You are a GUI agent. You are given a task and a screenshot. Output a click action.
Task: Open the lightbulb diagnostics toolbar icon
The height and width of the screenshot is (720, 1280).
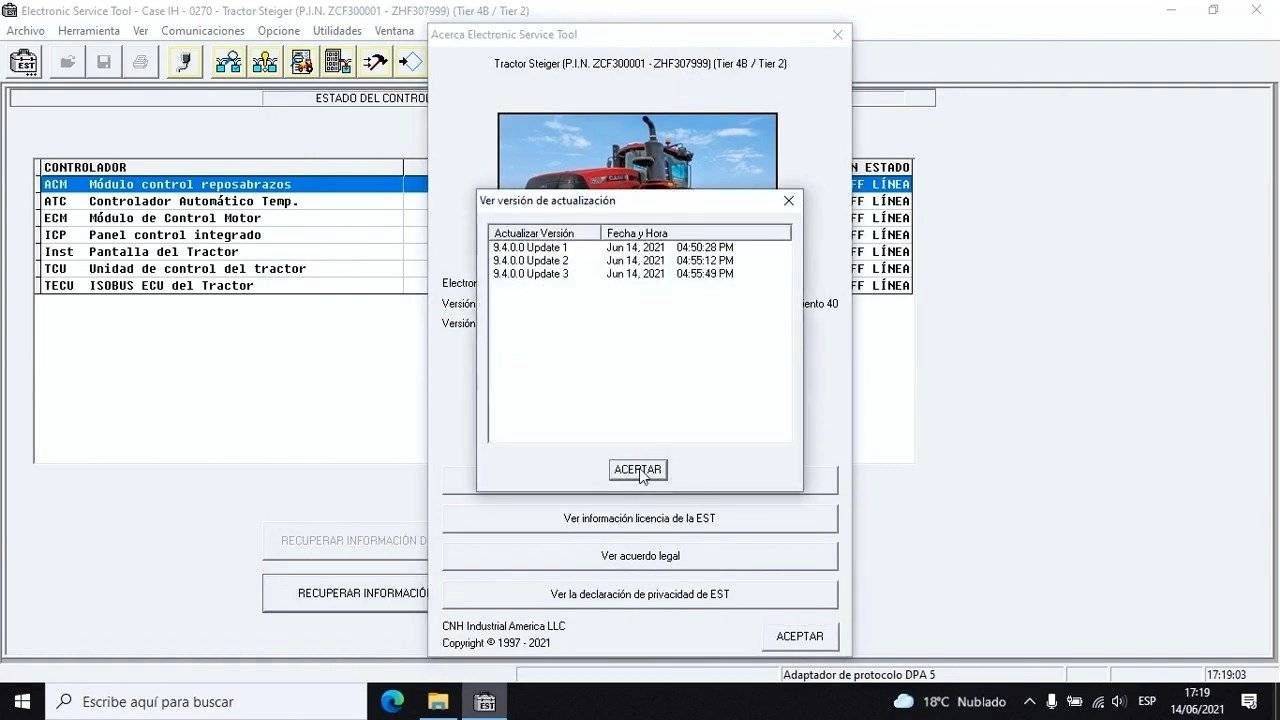(x=266, y=62)
